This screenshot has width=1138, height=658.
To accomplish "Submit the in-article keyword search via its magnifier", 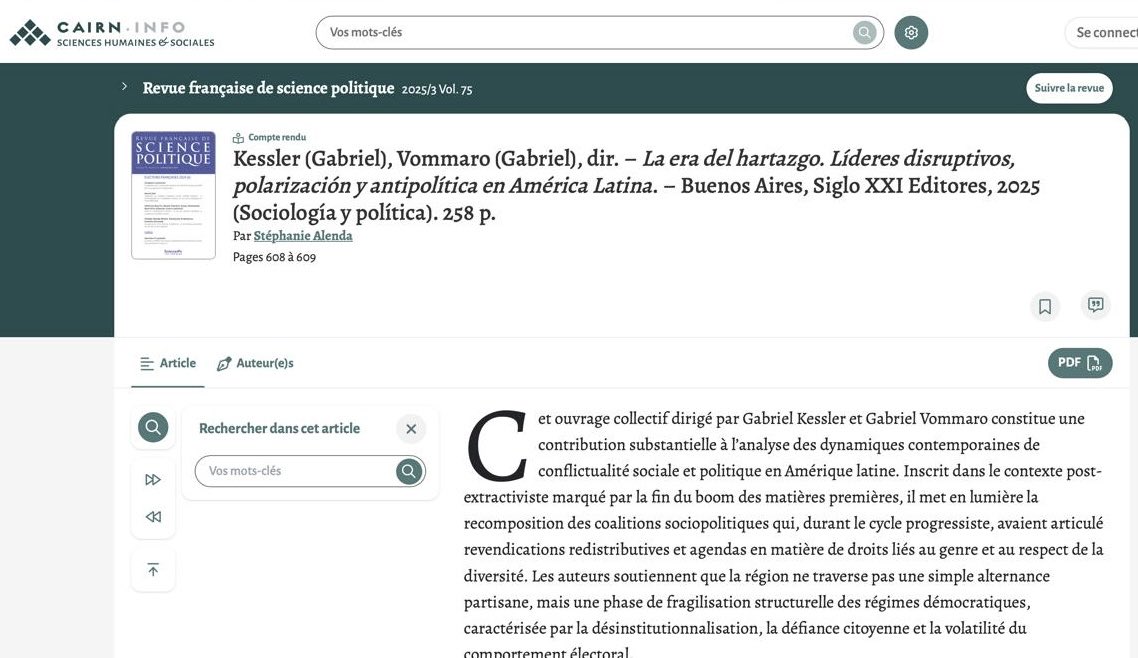I will tap(408, 470).
